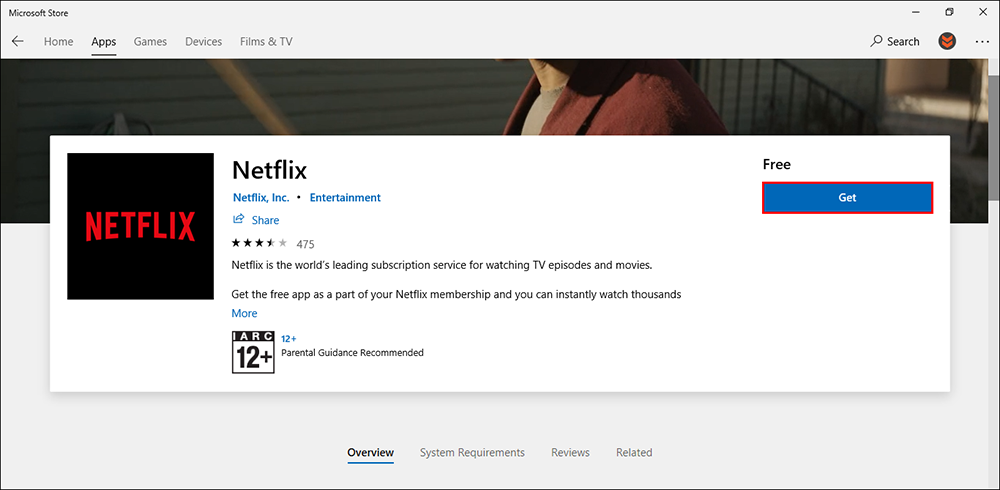The width and height of the screenshot is (1000, 490).
Task: Click the Free price label
Action: pos(776,165)
